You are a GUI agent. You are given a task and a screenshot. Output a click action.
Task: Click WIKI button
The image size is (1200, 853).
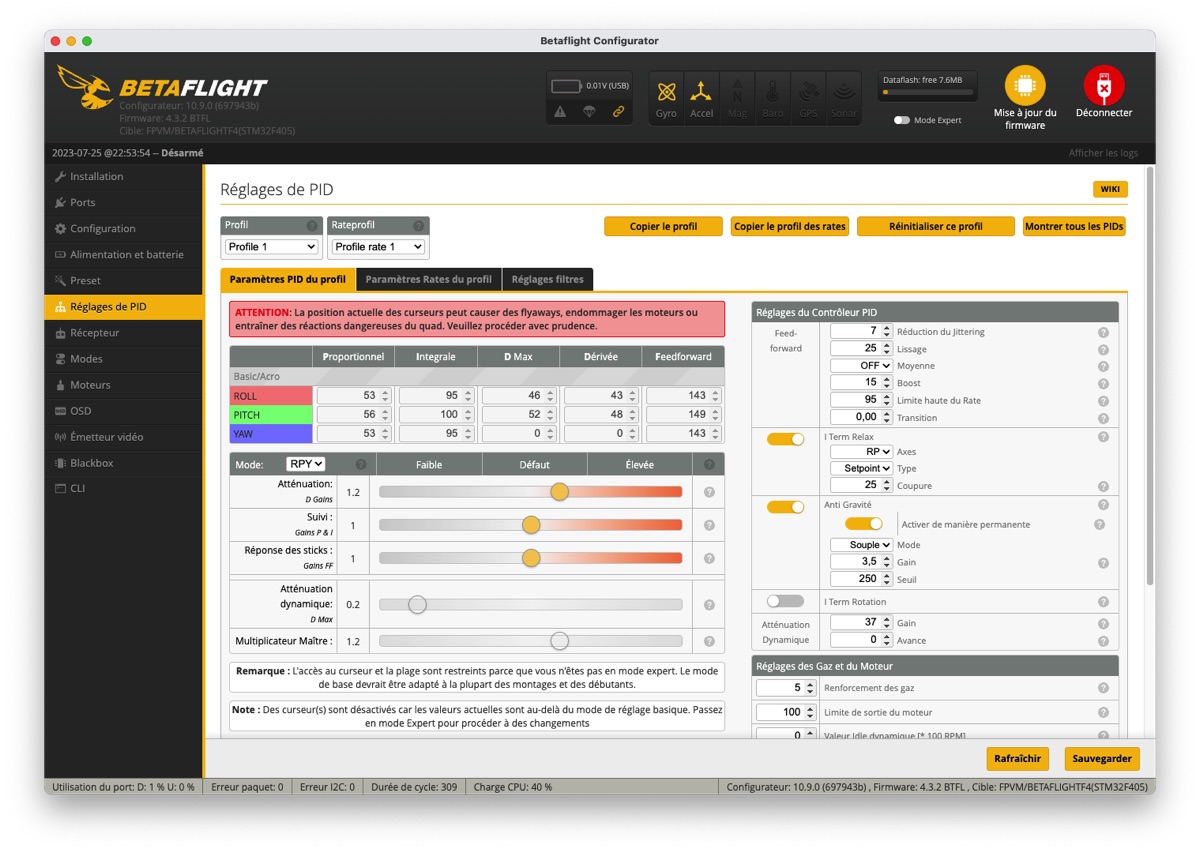[x=1110, y=189]
